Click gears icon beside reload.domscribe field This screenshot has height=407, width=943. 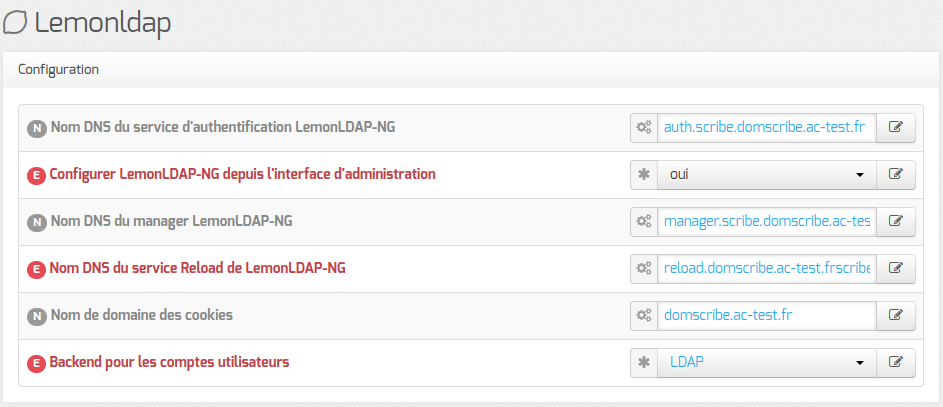click(x=644, y=268)
